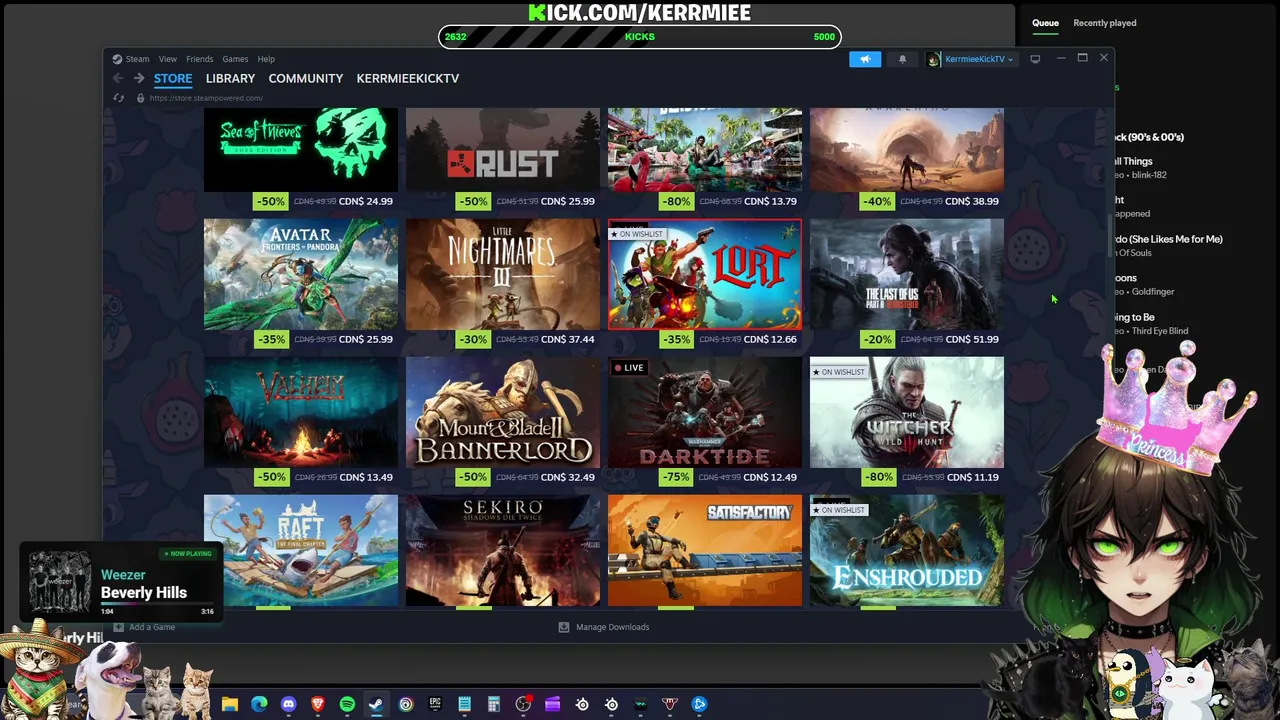Click the Steam taskbar icon
Viewport: 1280px width, 720px height.
[x=376, y=704]
